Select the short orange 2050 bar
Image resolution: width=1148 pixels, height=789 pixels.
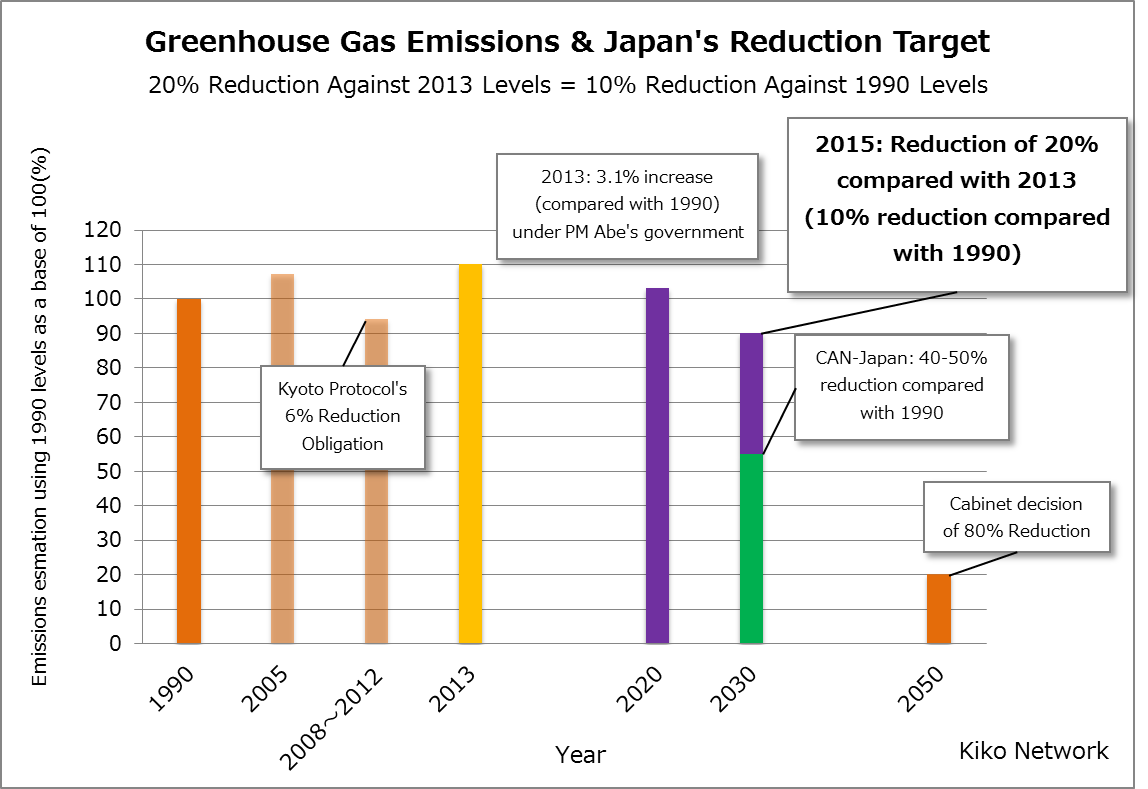point(939,610)
